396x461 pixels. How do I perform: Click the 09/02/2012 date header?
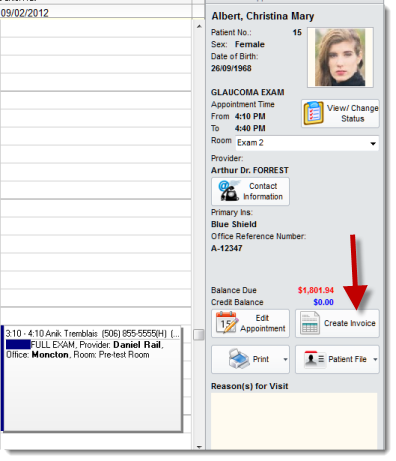click(x=25, y=13)
